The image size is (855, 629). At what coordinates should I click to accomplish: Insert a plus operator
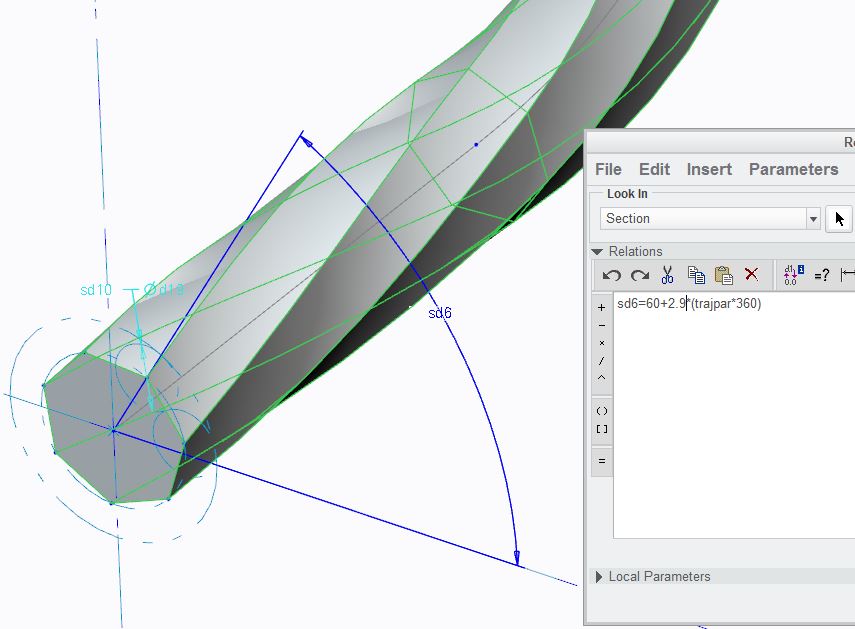pos(601,307)
